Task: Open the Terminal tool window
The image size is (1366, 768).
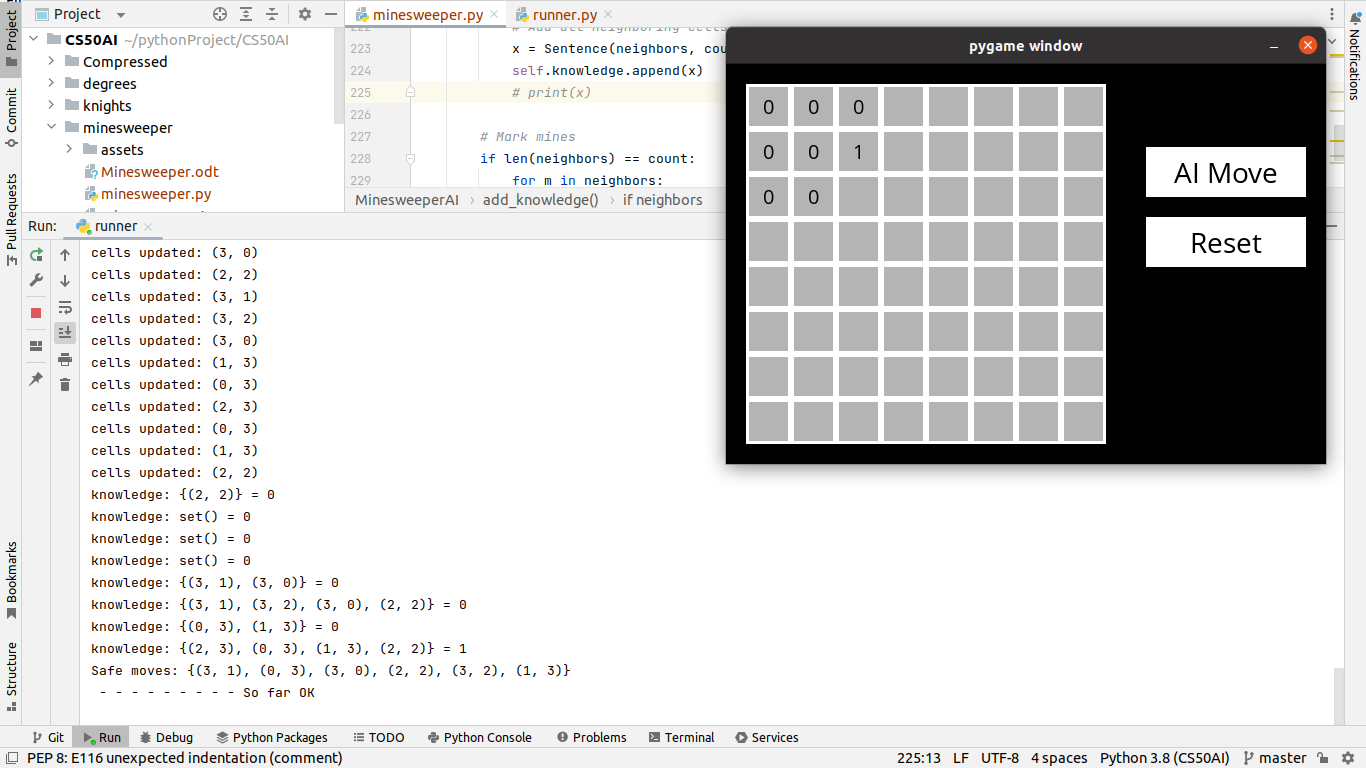Action: pos(681,737)
